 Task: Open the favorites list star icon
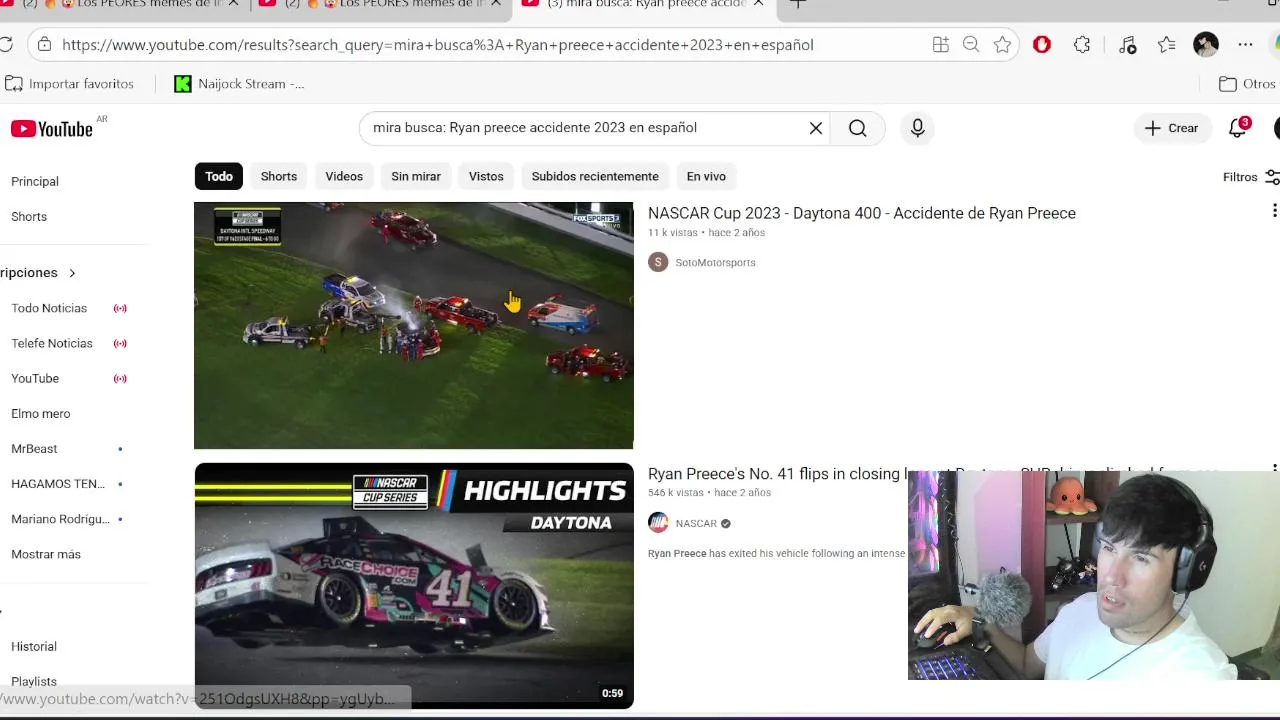[x=1166, y=45]
